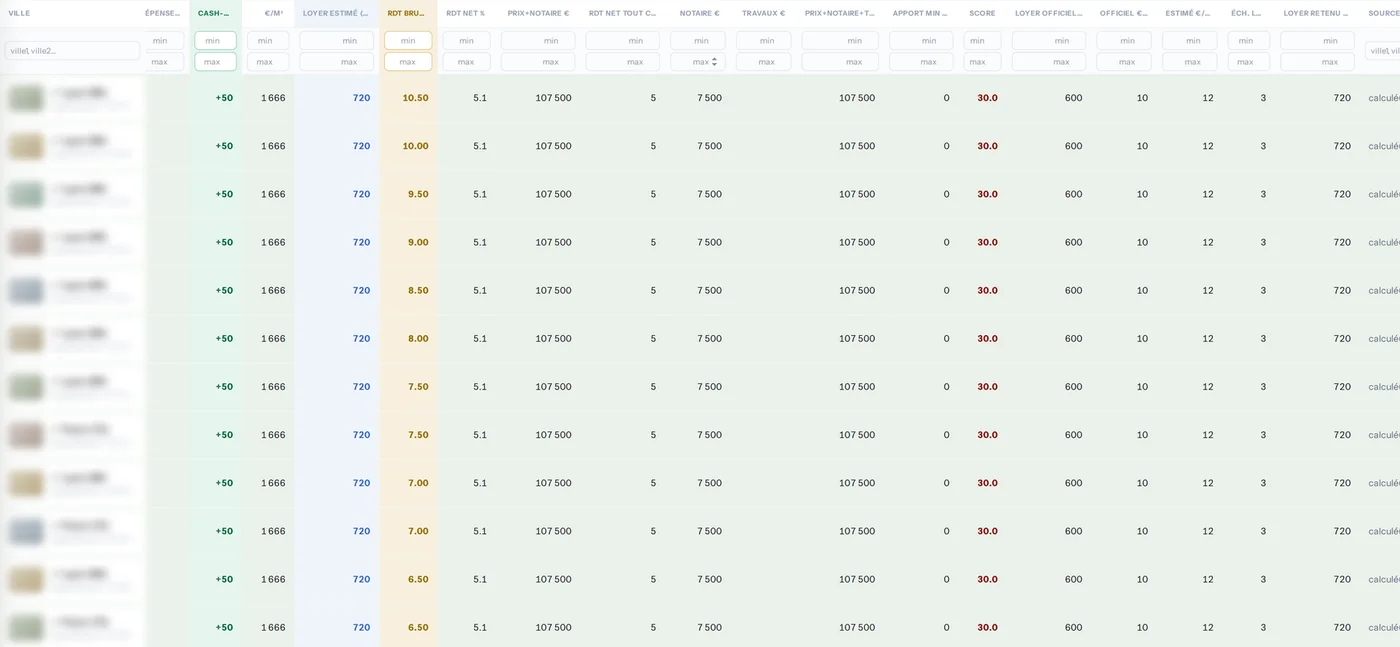Click loyer estimé 720 in the 8.00 row

click(x=361, y=338)
